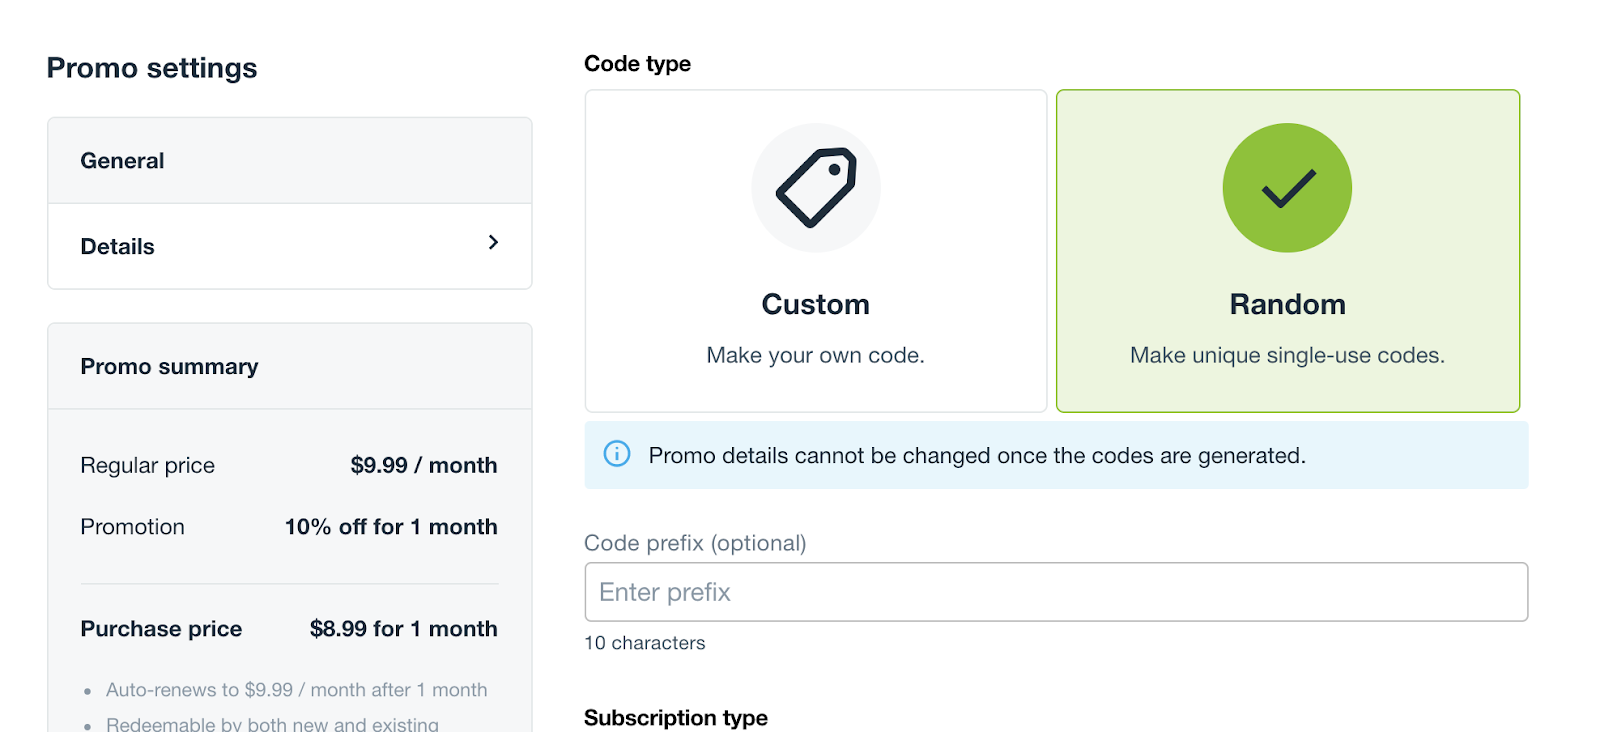Open the Details settings row
Screen dimensions: 1600x732
[289, 247]
